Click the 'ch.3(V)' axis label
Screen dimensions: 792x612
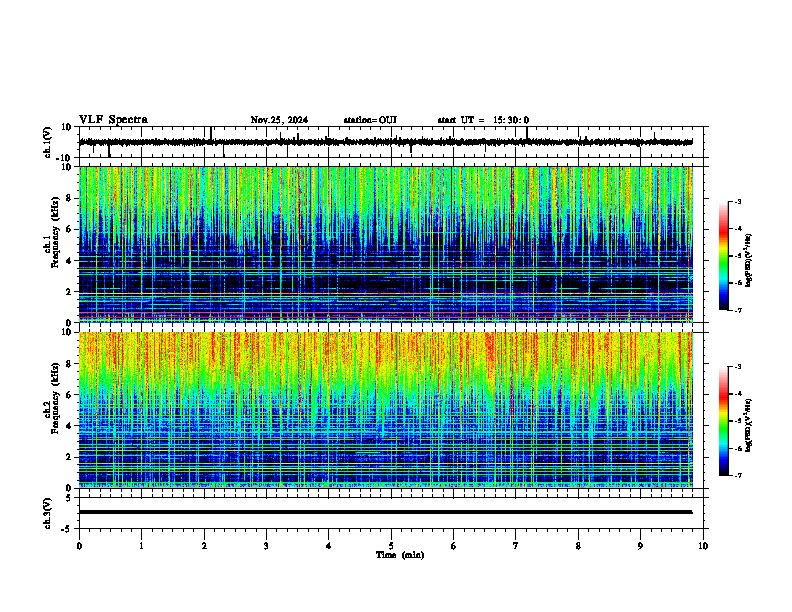(48, 513)
